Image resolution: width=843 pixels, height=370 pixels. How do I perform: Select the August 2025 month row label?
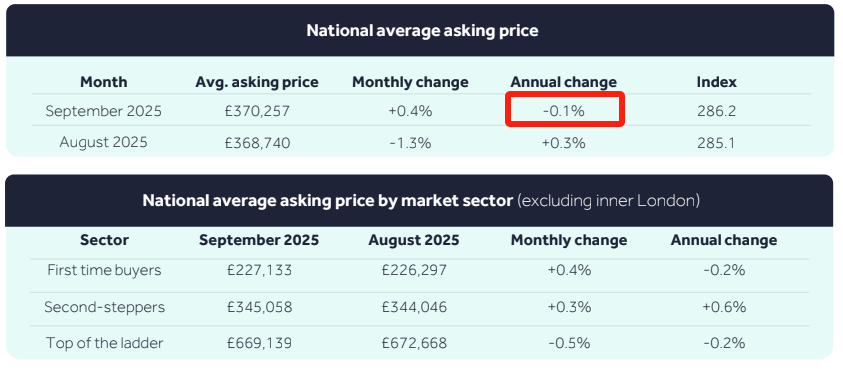pyautogui.click(x=104, y=143)
